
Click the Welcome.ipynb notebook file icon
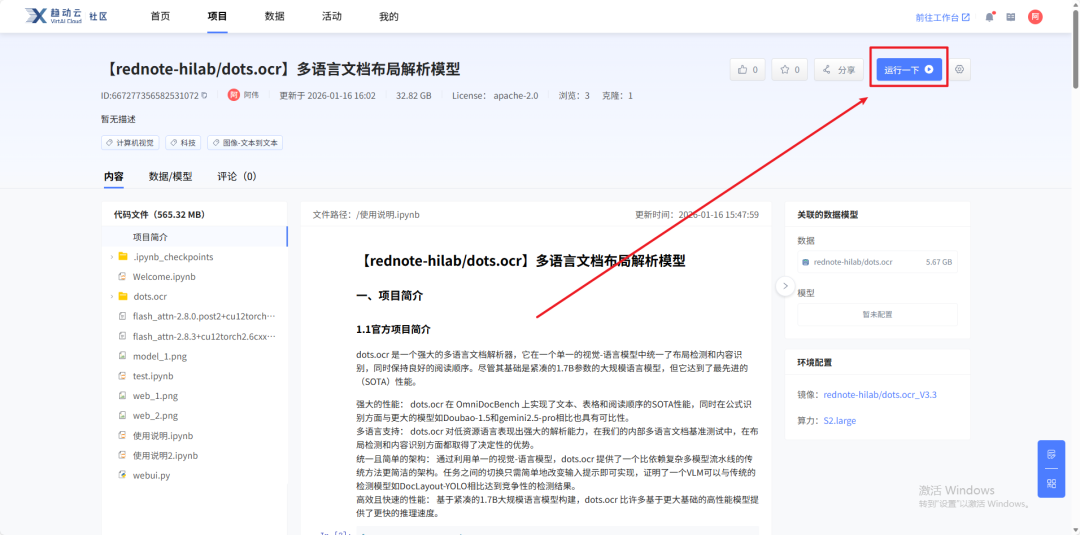pyautogui.click(x=123, y=277)
